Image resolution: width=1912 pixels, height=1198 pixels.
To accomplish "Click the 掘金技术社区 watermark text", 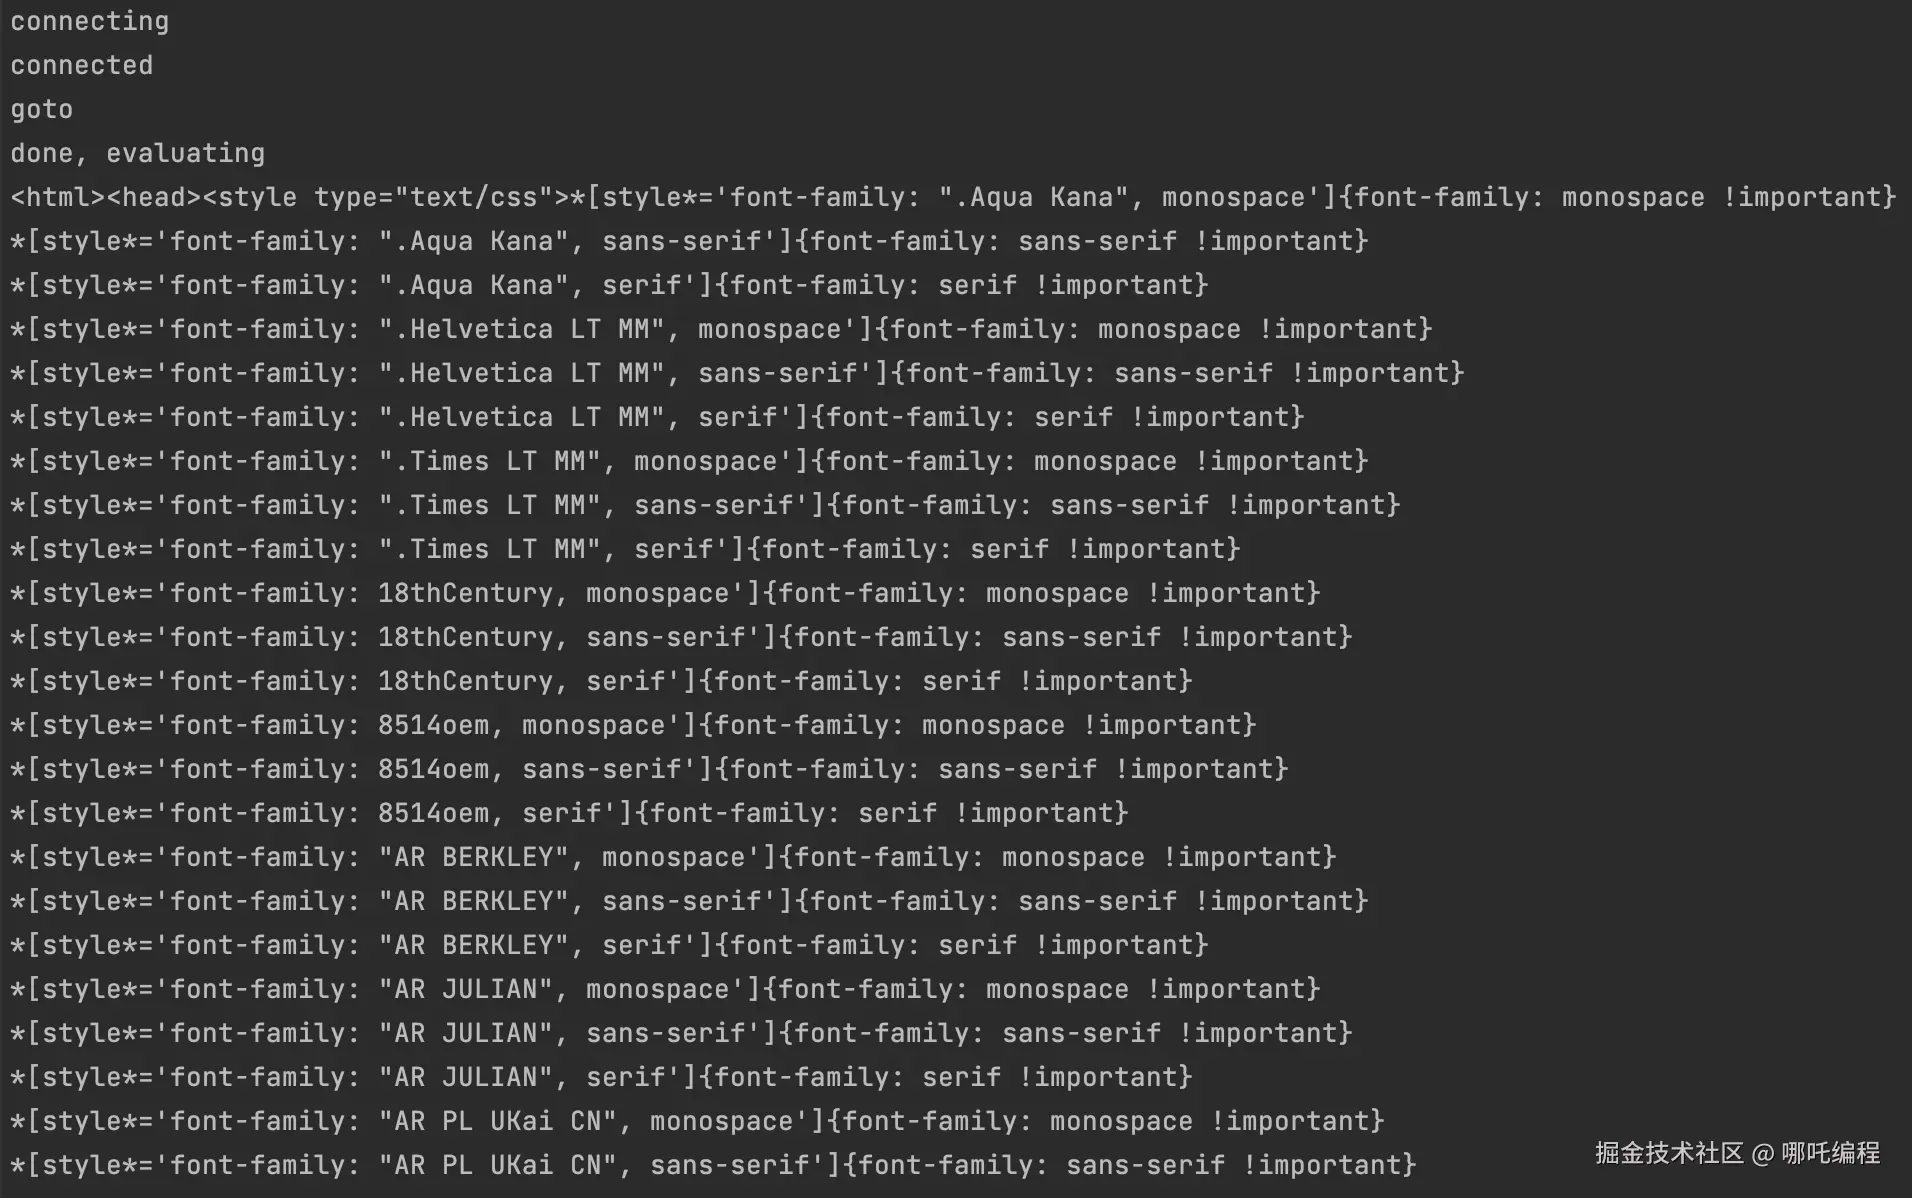I will [x=1668, y=1153].
